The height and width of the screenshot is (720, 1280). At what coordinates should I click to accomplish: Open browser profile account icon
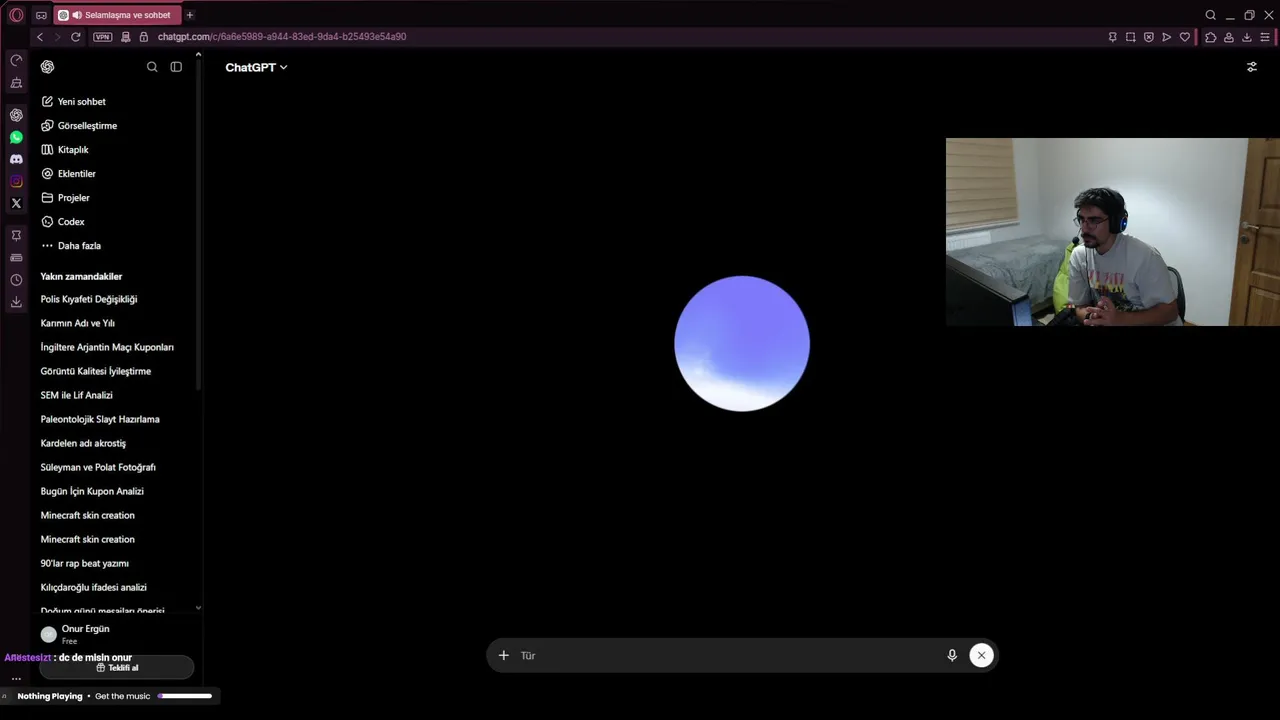(x=1228, y=37)
